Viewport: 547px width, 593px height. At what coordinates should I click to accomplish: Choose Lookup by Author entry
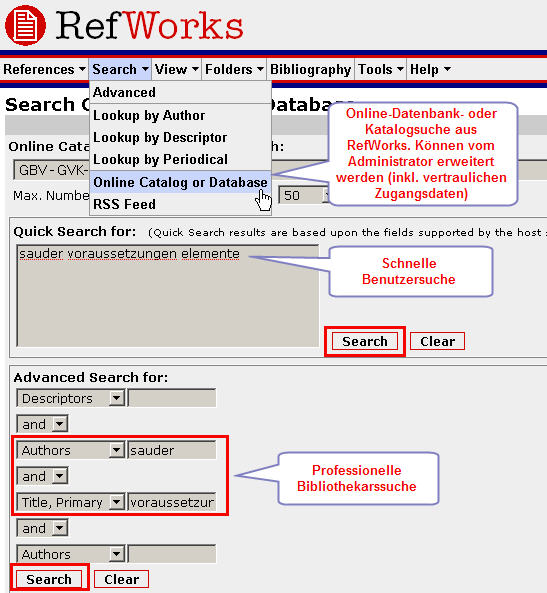pos(180,115)
